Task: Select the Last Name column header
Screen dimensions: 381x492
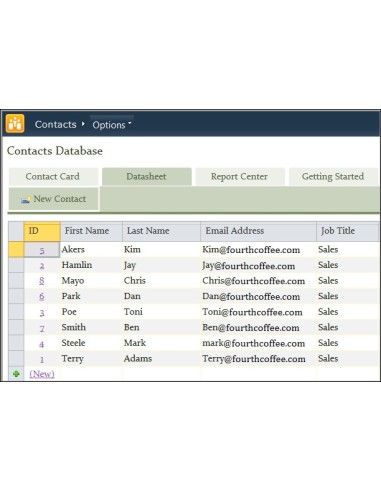Action: pyautogui.click(x=161, y=231)
